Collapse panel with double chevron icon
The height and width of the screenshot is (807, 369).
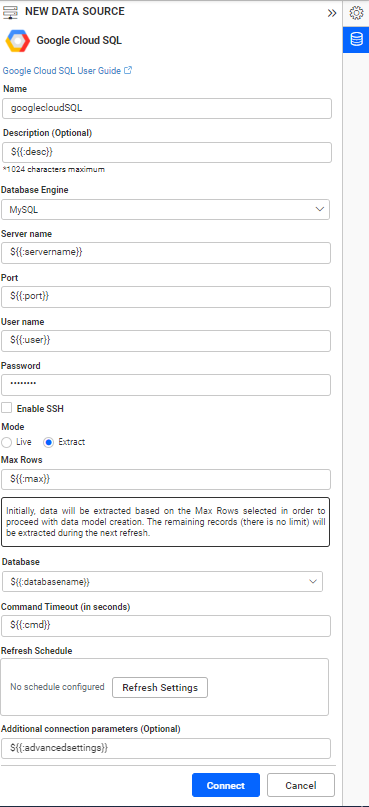point(332,13)
